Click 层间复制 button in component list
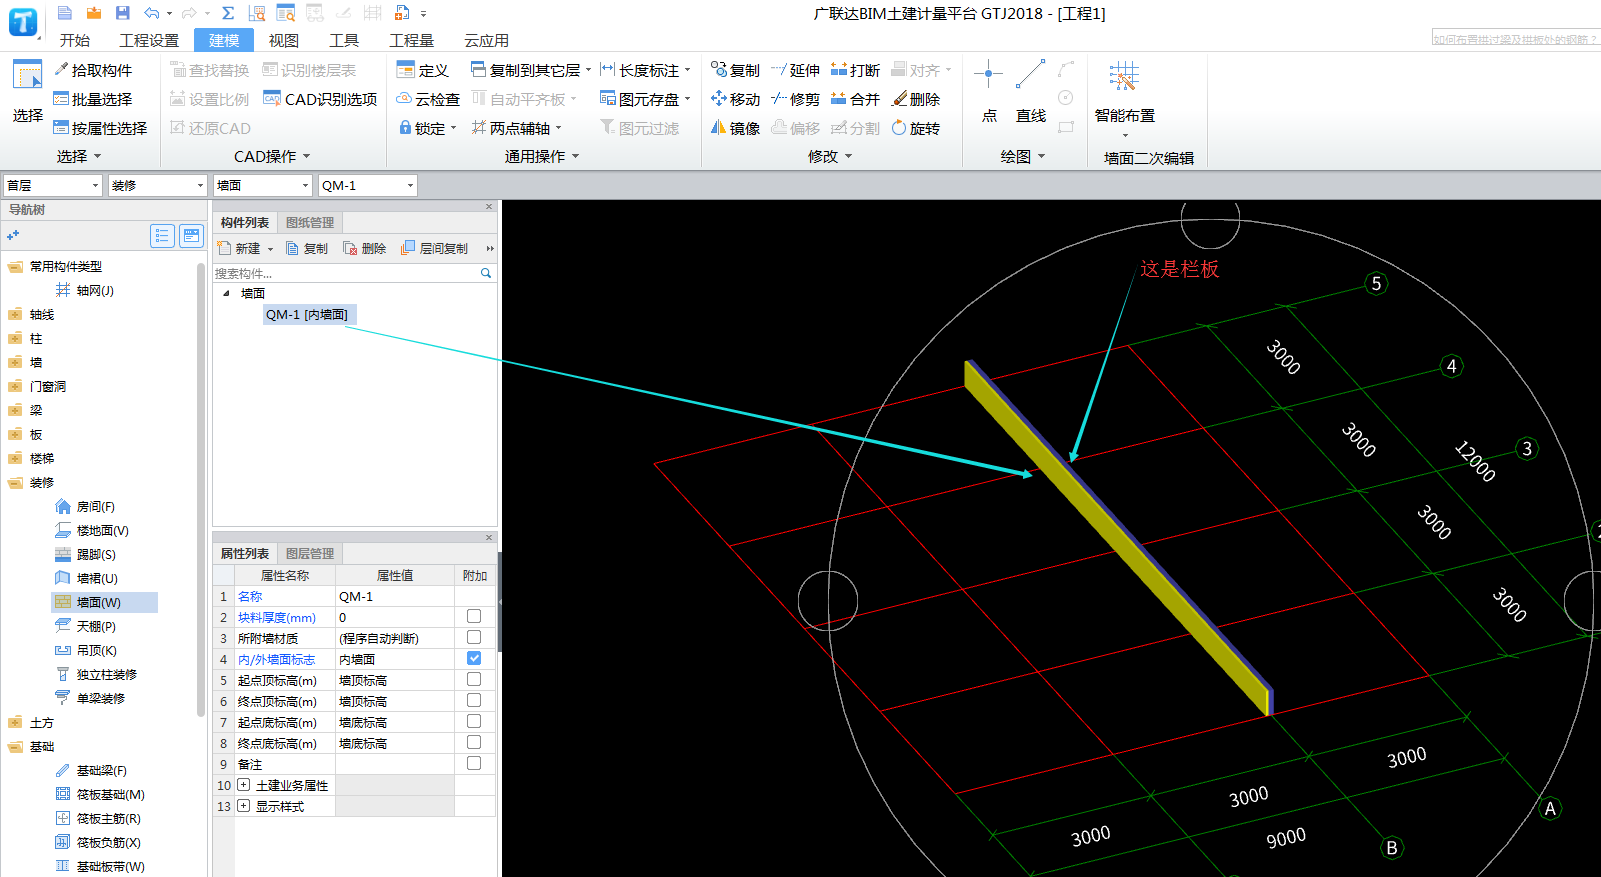Viewport: 1601px width, 877px height. [435, 248]
